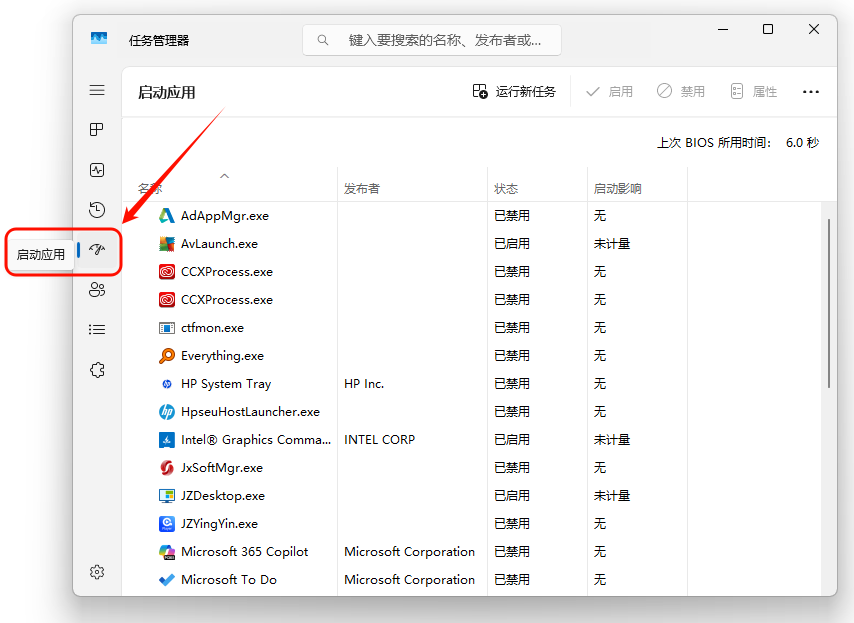Click the 禁用 disable button

(x=681, y=91)
